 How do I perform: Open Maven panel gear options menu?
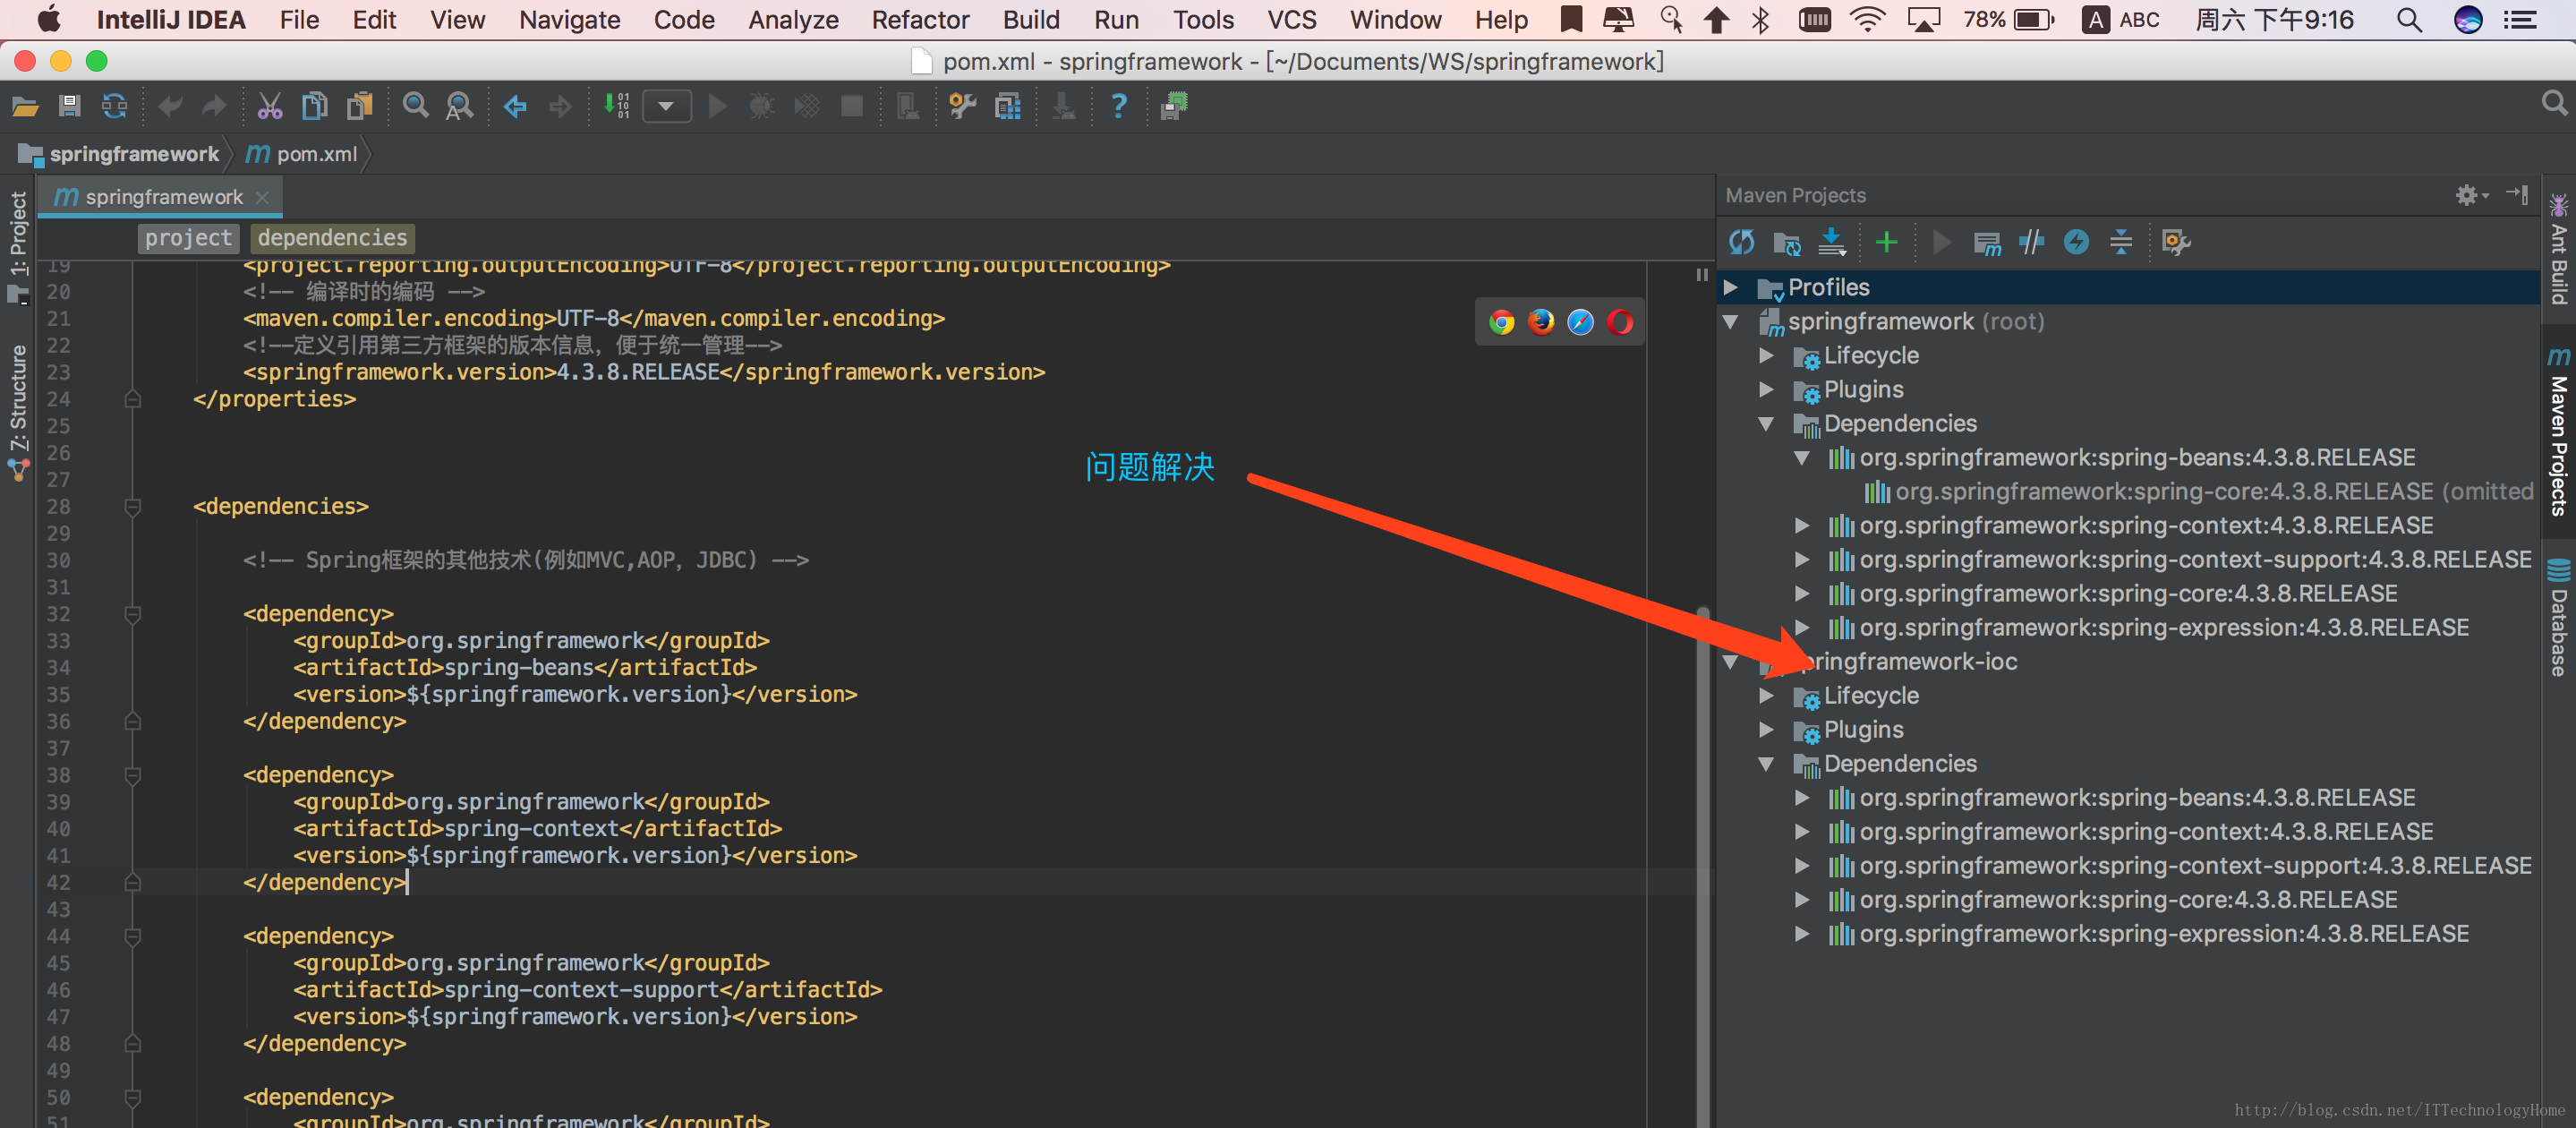point(2471,195)
